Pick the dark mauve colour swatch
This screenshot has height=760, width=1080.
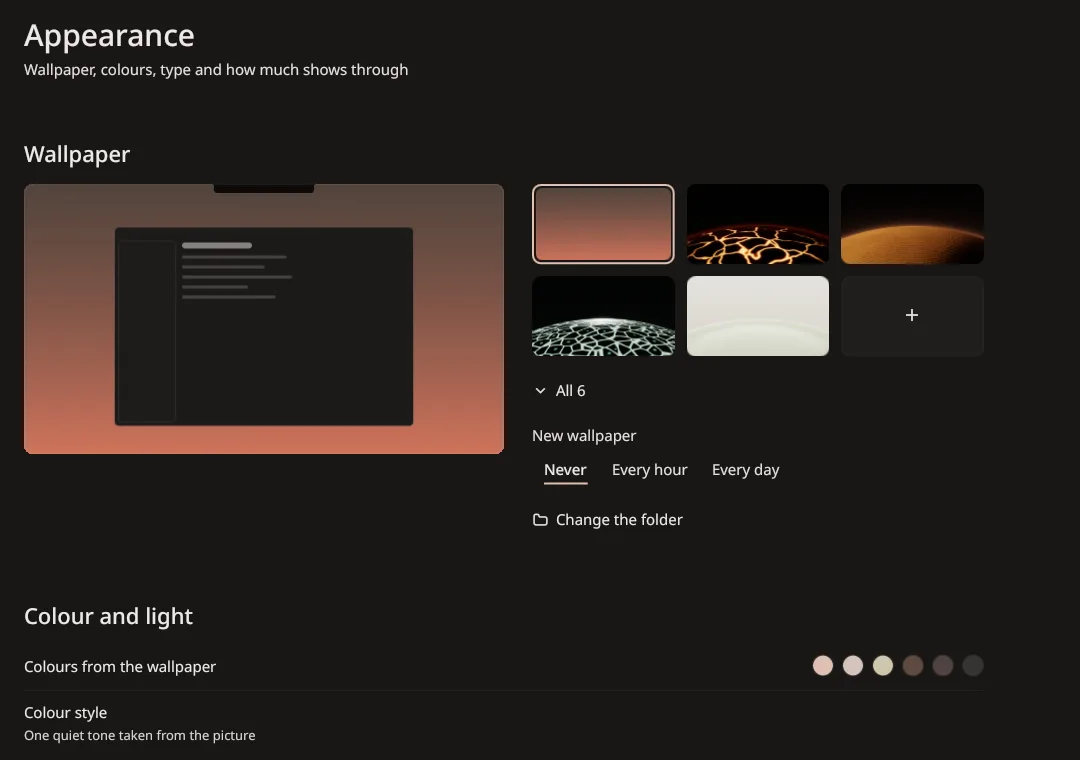coord(942,666)
